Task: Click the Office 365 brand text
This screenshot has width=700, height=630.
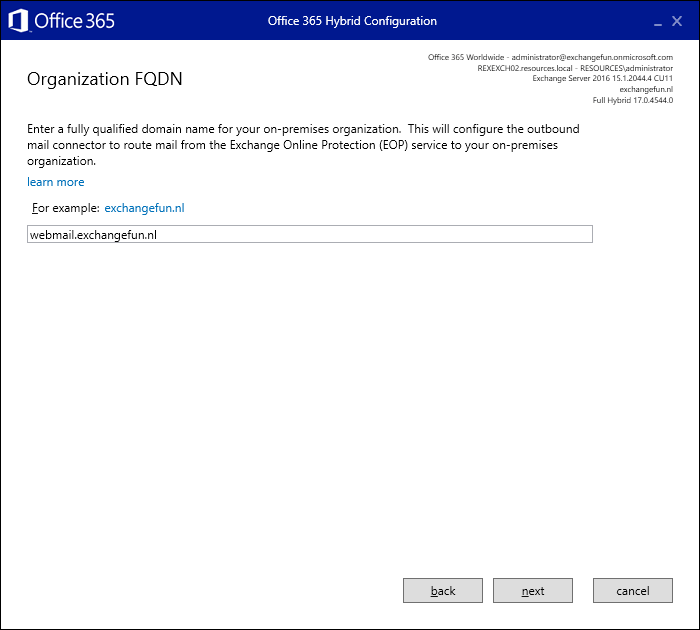Action: coord(75,20)
